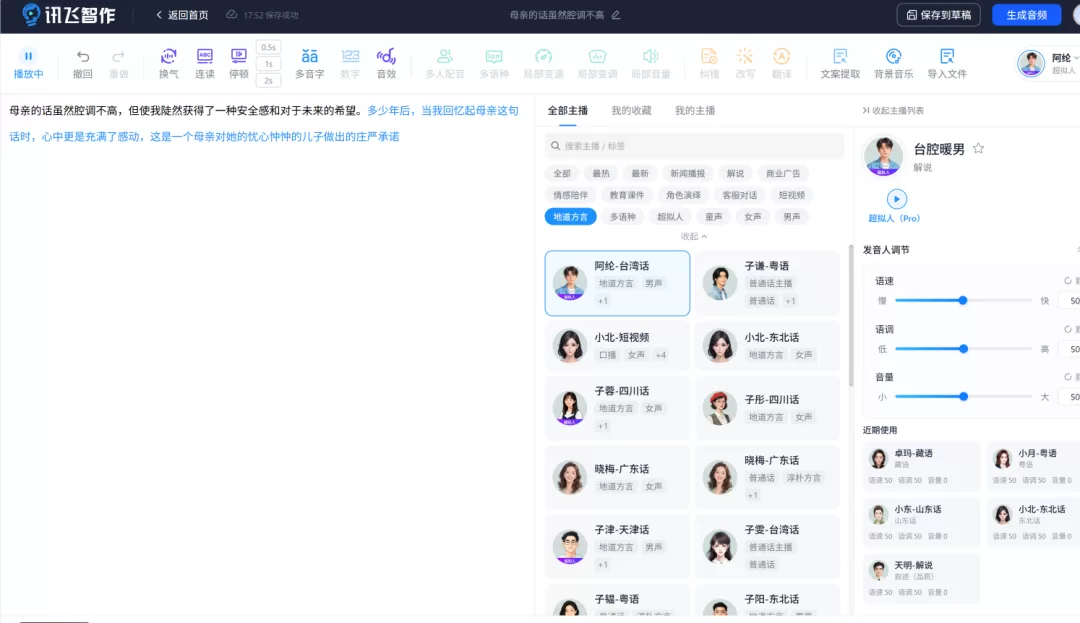
Task: Reset 语调 with its refresh icon
Action: click(1068, 329)
